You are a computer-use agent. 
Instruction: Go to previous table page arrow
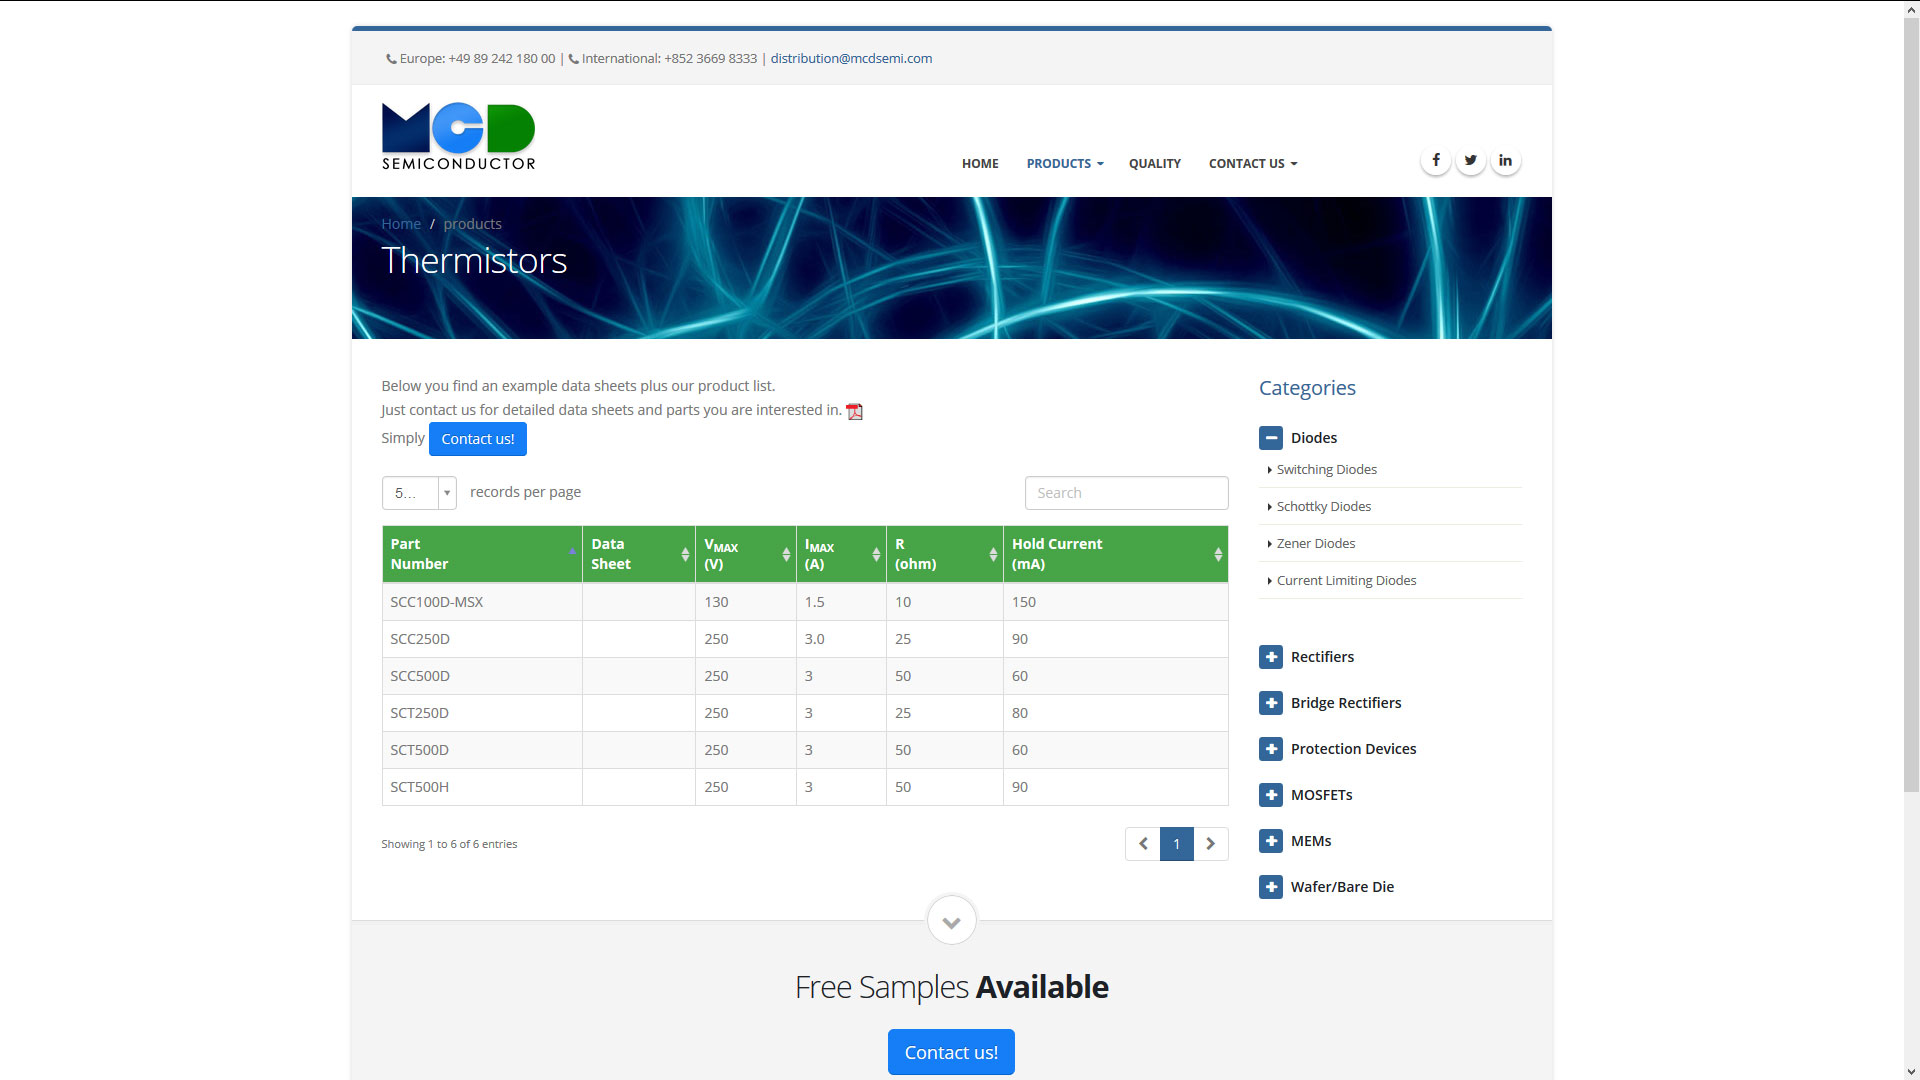pos(1143,844)
